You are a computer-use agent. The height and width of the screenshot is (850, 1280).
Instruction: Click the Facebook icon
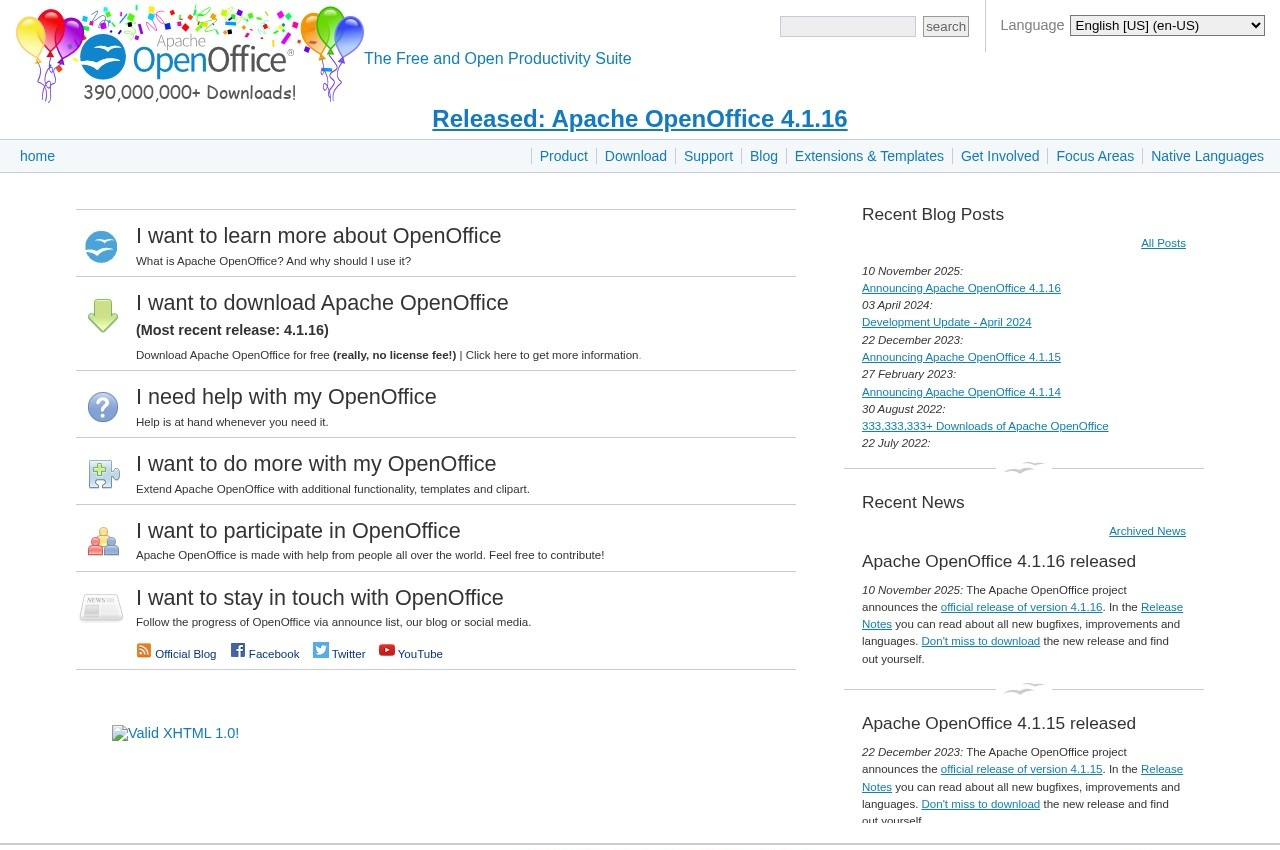(238, 650)
